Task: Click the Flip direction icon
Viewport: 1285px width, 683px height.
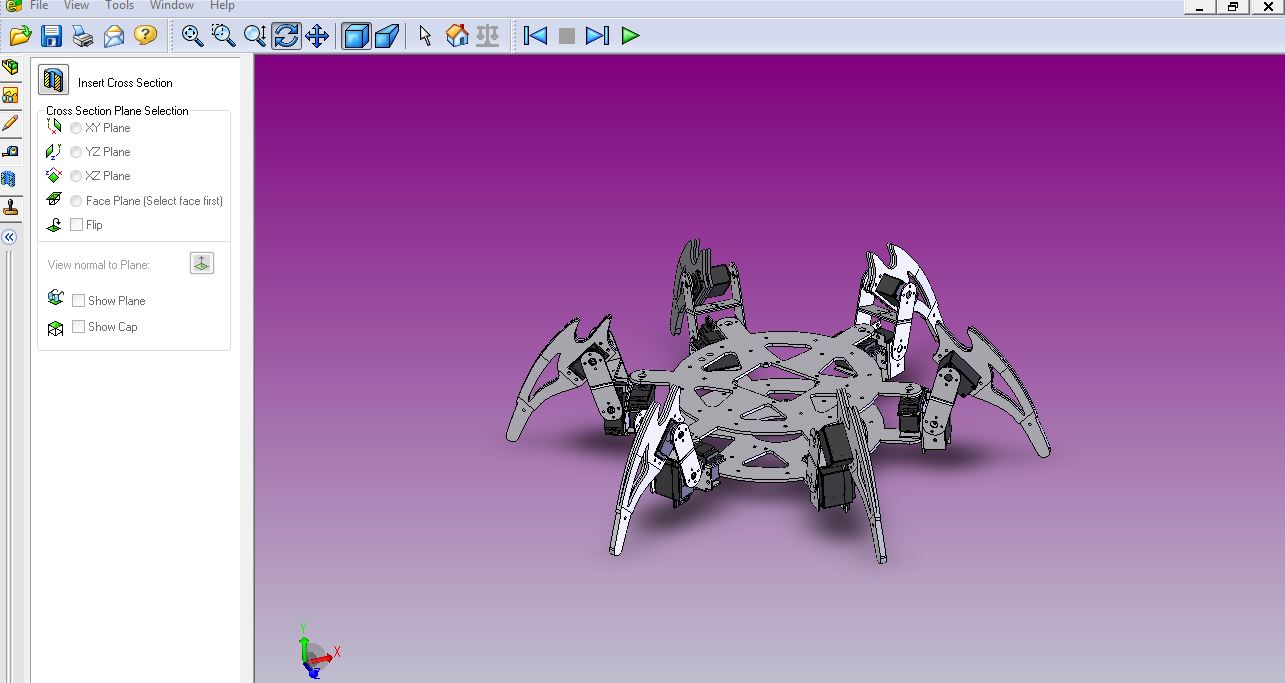Action: pos(54,225)
